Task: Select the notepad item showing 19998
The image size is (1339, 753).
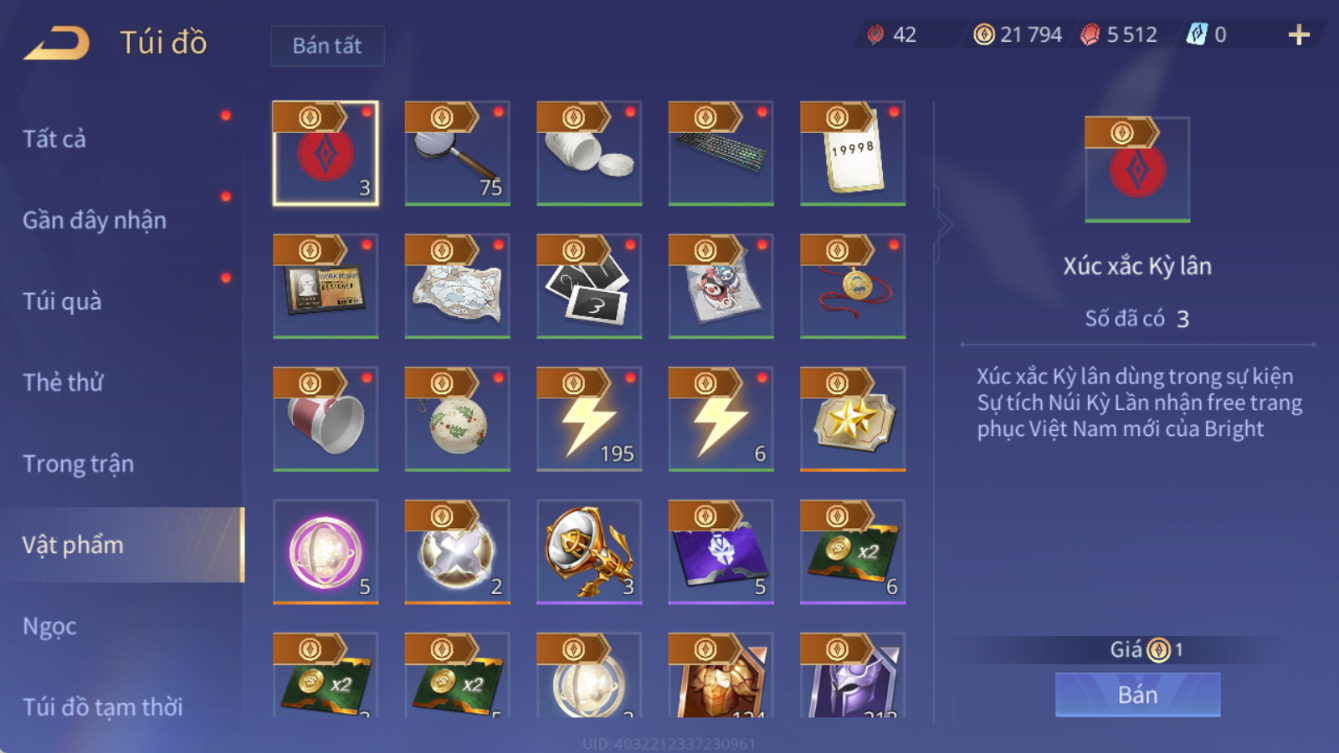Action: (853, 153)
